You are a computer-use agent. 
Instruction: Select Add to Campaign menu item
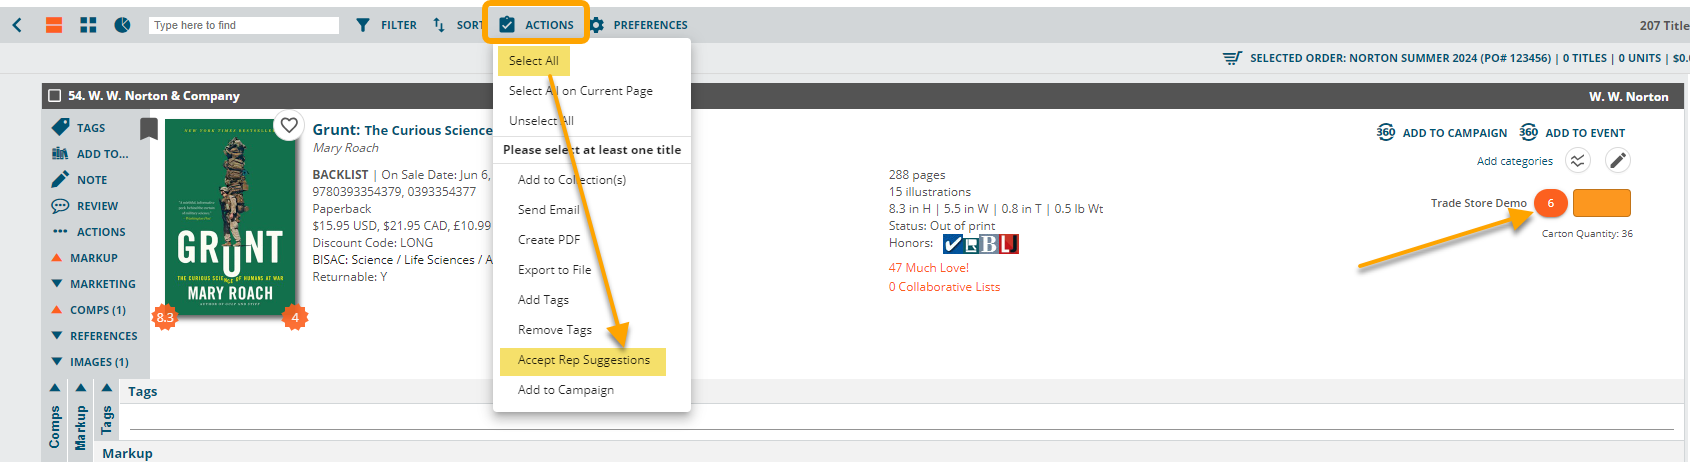566,390
